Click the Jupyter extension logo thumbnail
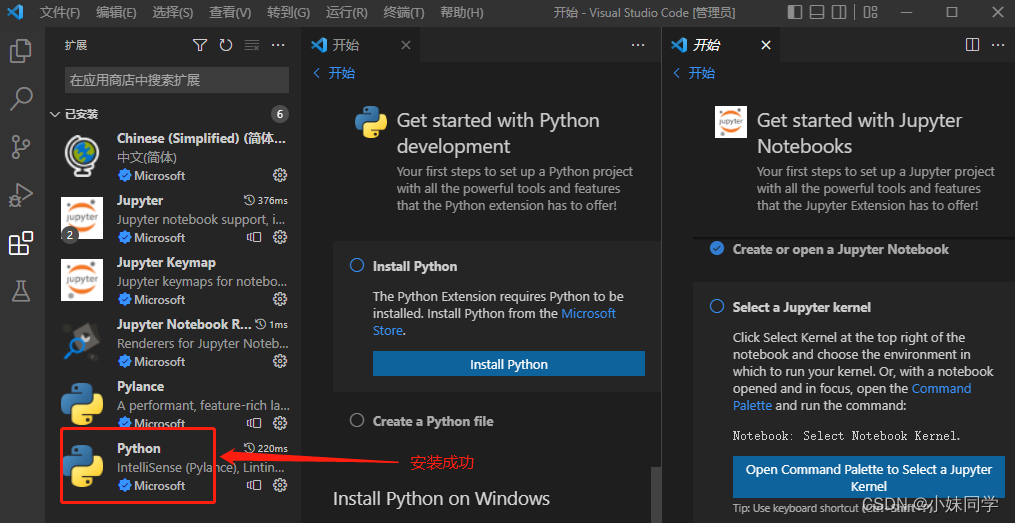This screenshot has width=1015, height=523. pyautogui.click(x=82, y=218)
